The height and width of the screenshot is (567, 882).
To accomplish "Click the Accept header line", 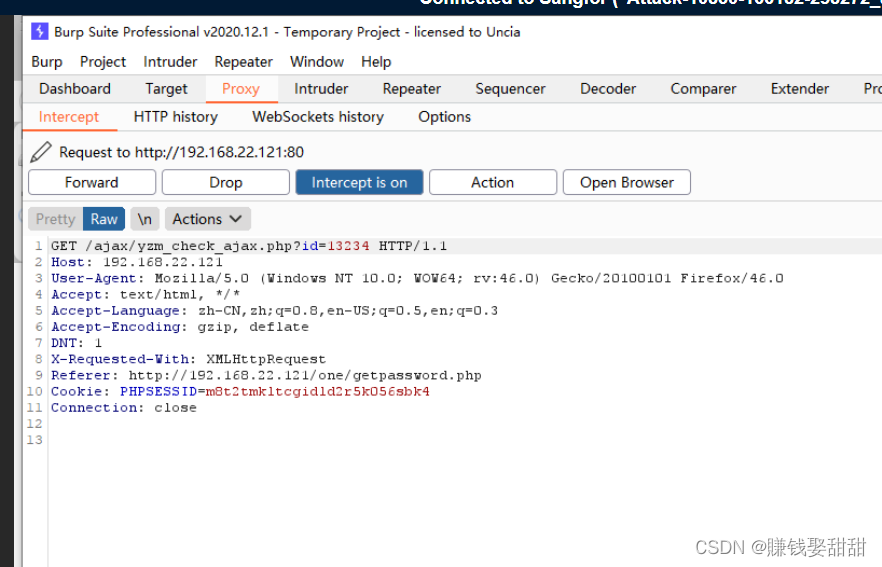I will tap(146, 295).
